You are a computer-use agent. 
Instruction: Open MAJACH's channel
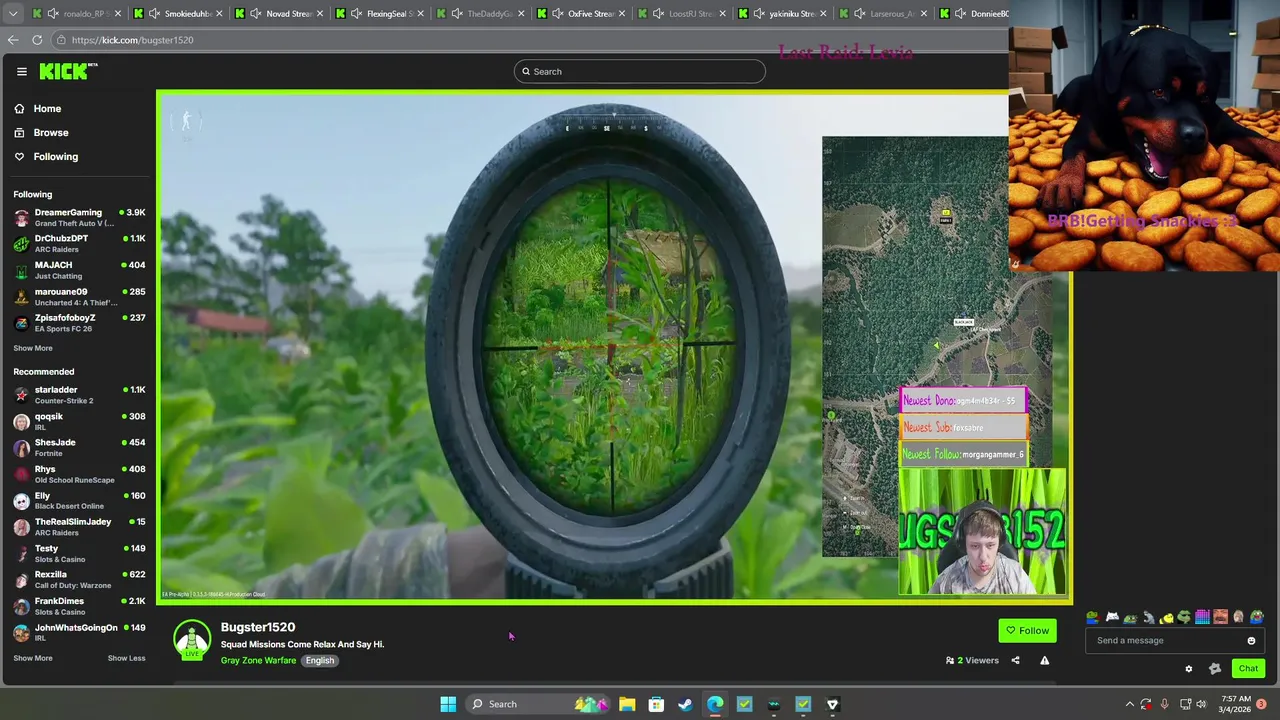(x=79, y=270)
